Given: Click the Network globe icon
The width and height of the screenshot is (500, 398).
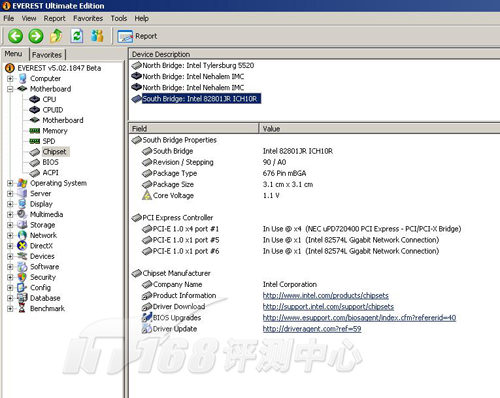Looking at the screenshot, I should point(22,235).
